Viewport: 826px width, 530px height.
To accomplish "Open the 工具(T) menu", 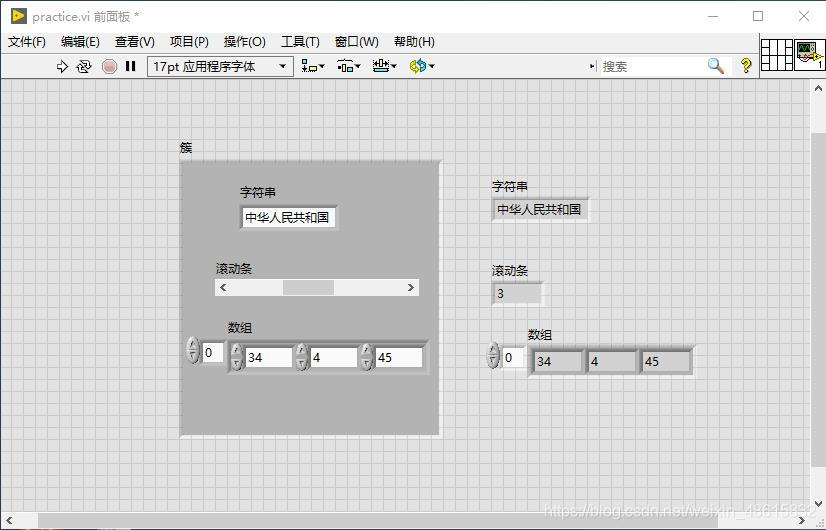I will [x=300, y=42].
